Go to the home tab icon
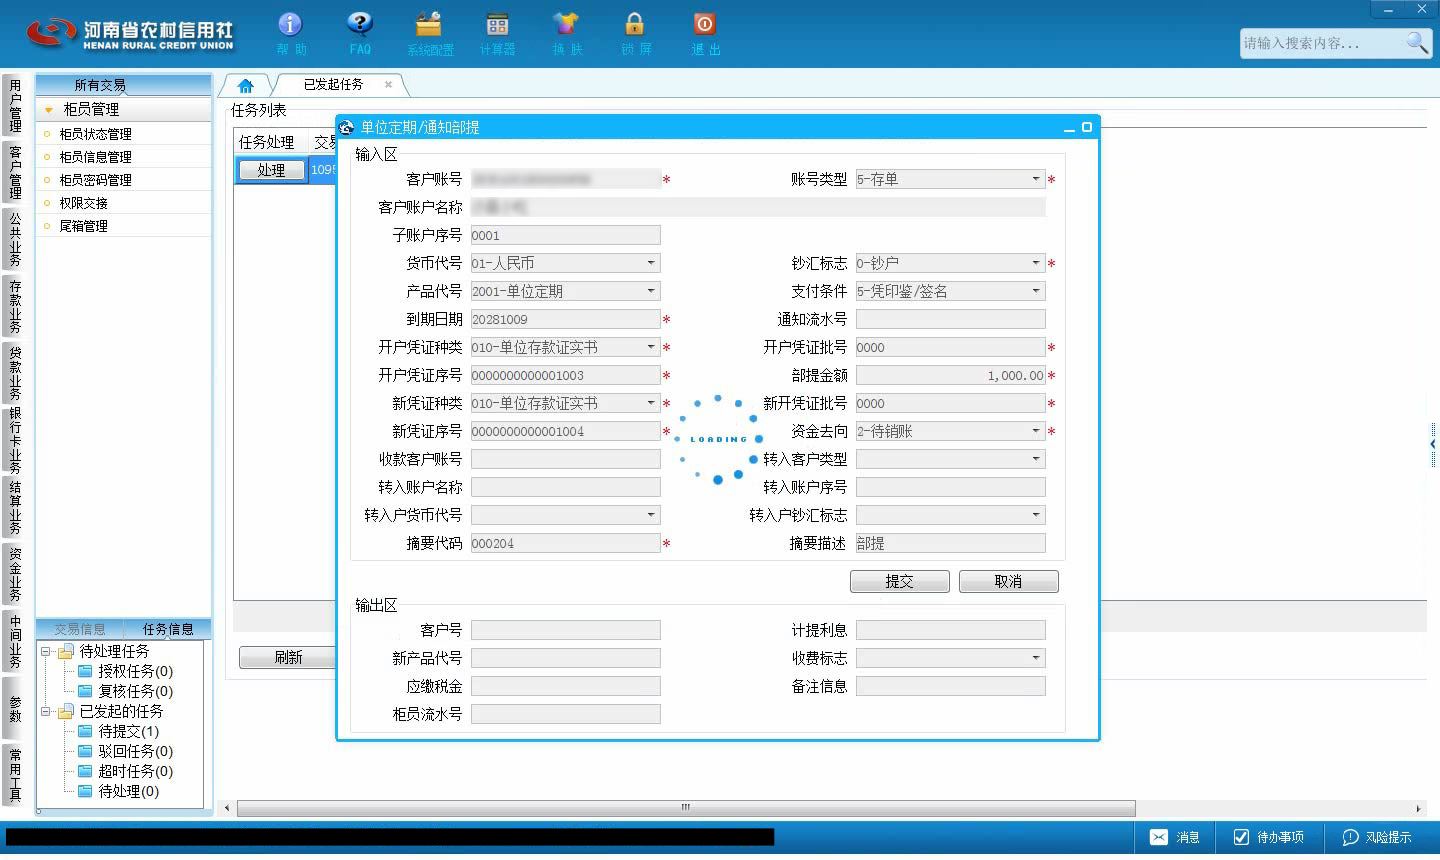This screenshot has width=1440, height=860. coord(246,86)
